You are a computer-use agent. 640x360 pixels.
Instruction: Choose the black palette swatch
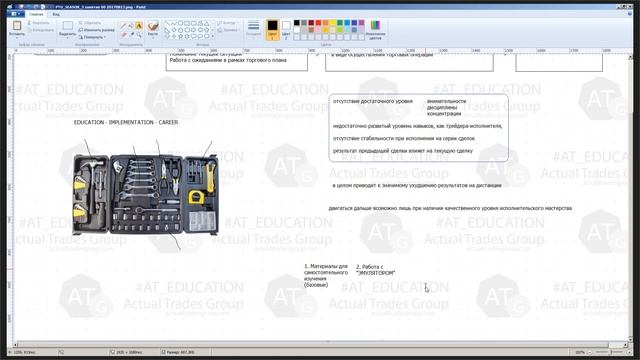click(297, 23)
